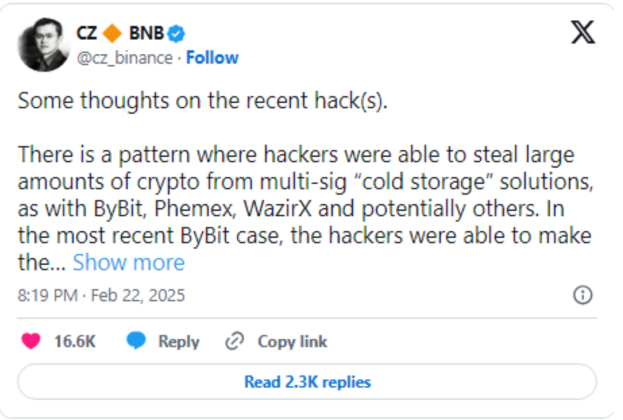Viewport: 623px width, 420px height.
Task: Follow the @cz_binance account
Action: pos(212,57)
